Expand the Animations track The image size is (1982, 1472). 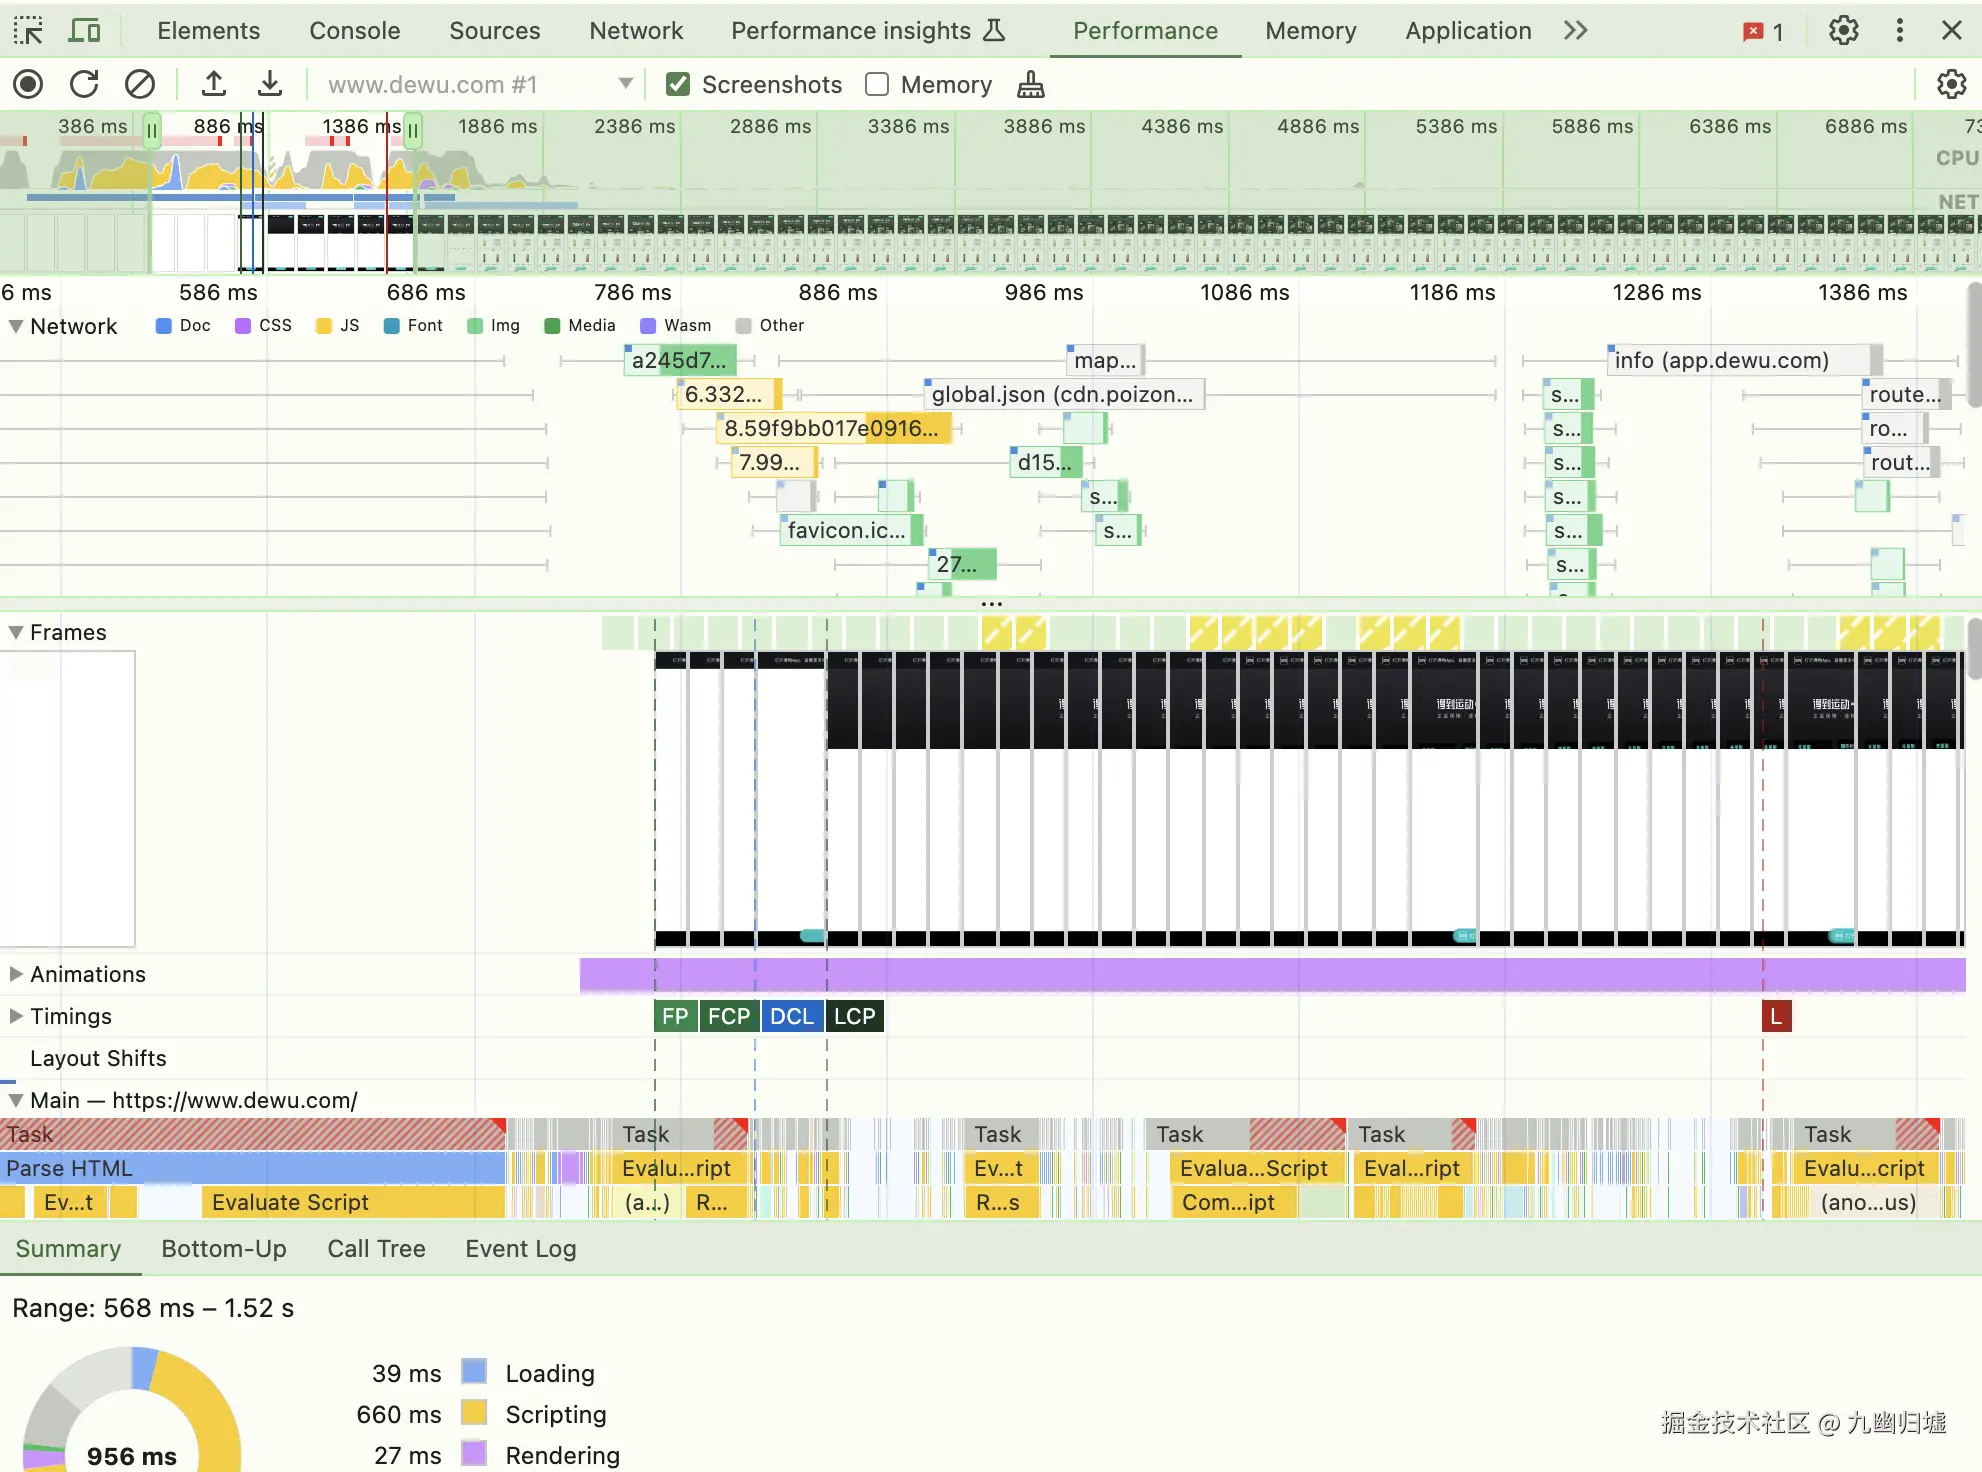pyautogui.click(x=16, y=974)
